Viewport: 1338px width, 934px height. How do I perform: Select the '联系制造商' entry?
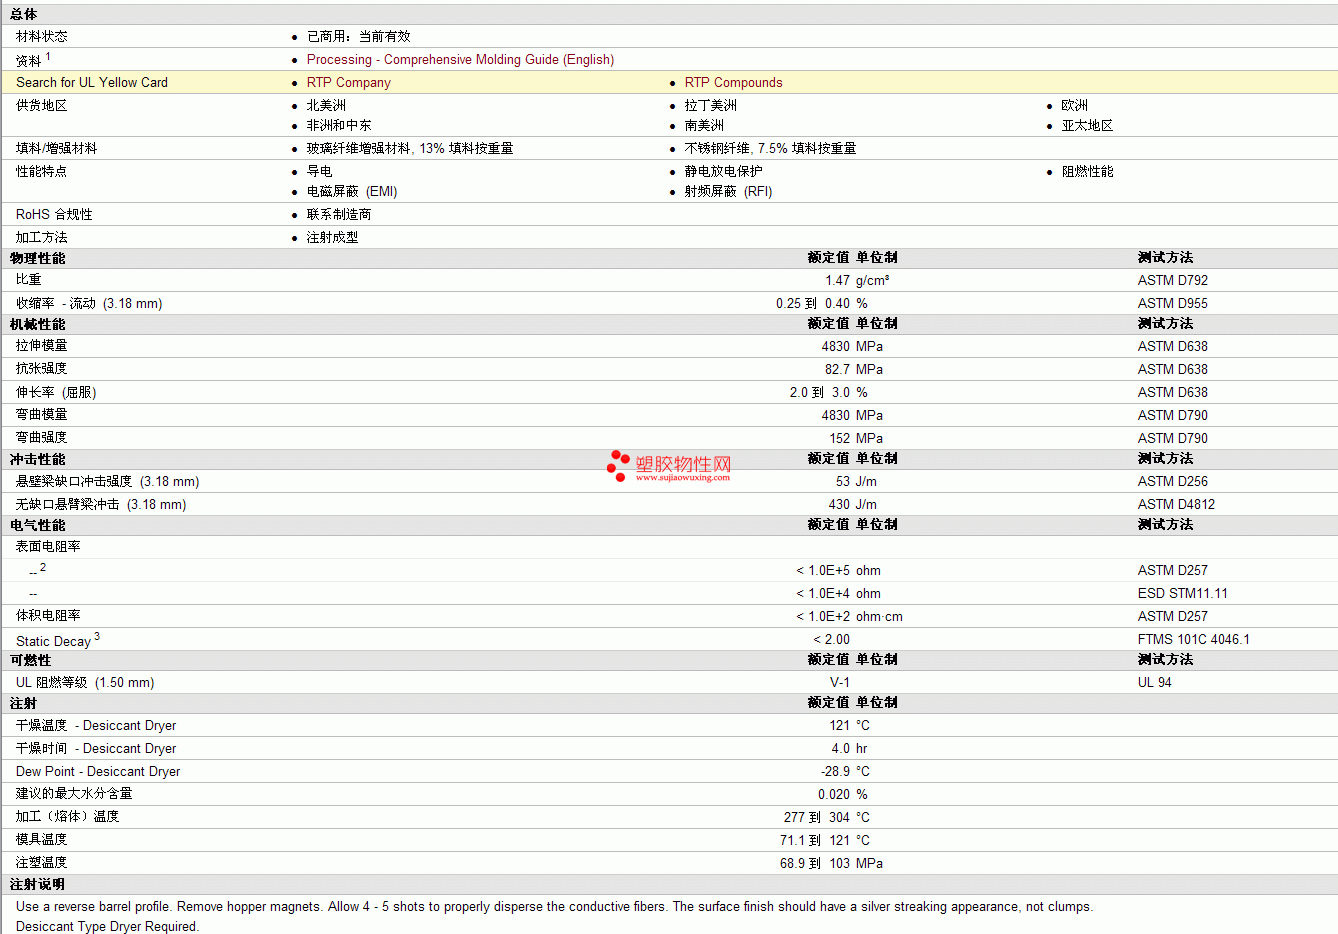tap(339, 215)
